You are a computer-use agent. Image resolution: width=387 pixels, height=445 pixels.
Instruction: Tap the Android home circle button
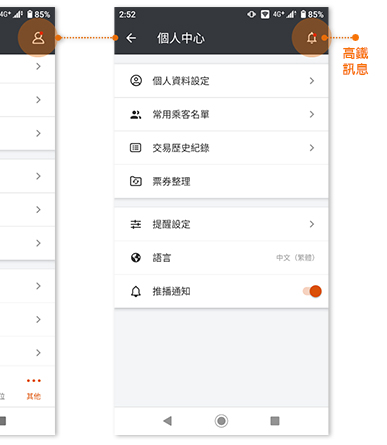coord(221,421)
